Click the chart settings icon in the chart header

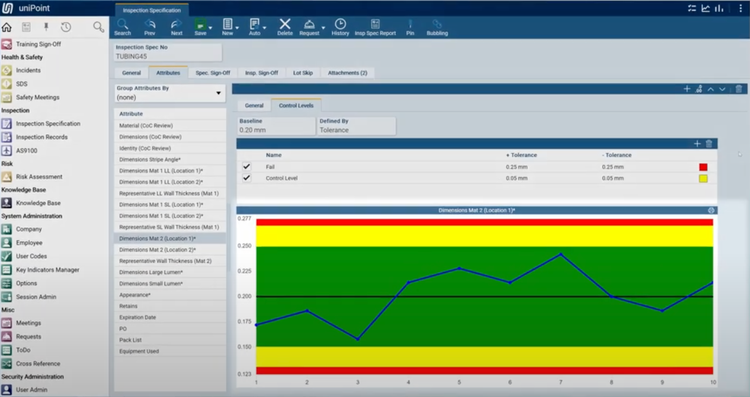point(711,210)
